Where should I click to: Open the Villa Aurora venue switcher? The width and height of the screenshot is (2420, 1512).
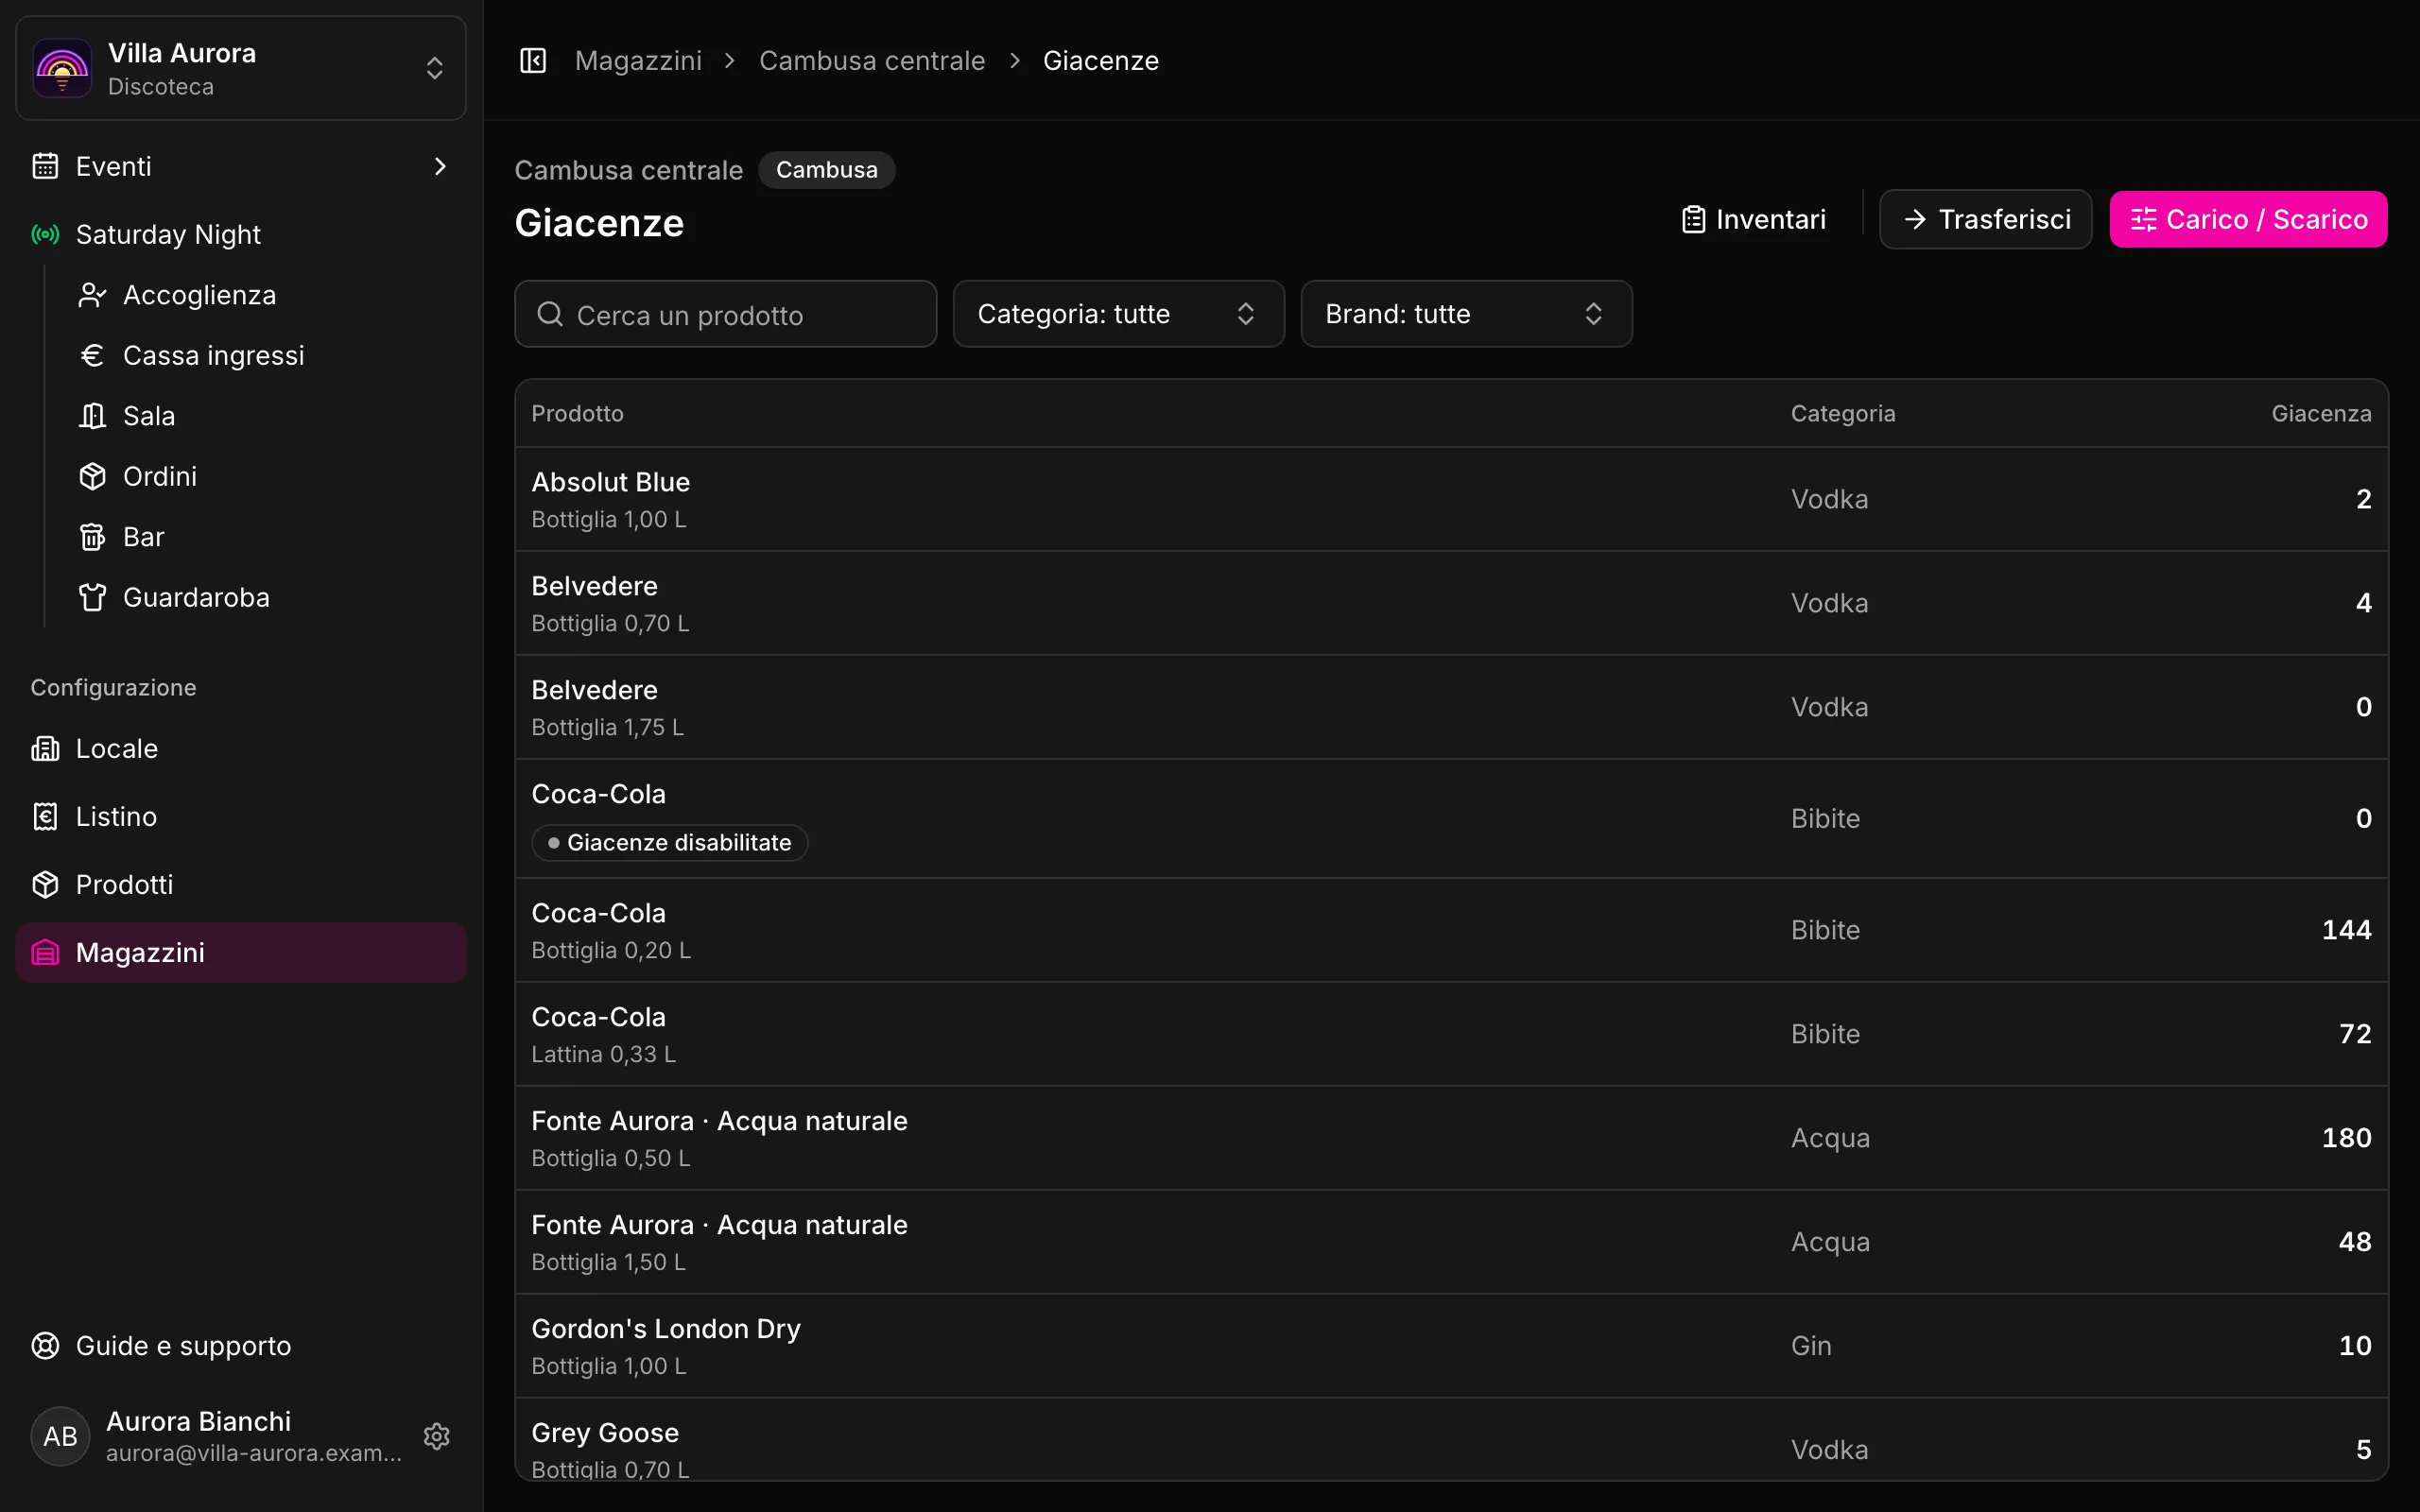(x=241, y=68)
